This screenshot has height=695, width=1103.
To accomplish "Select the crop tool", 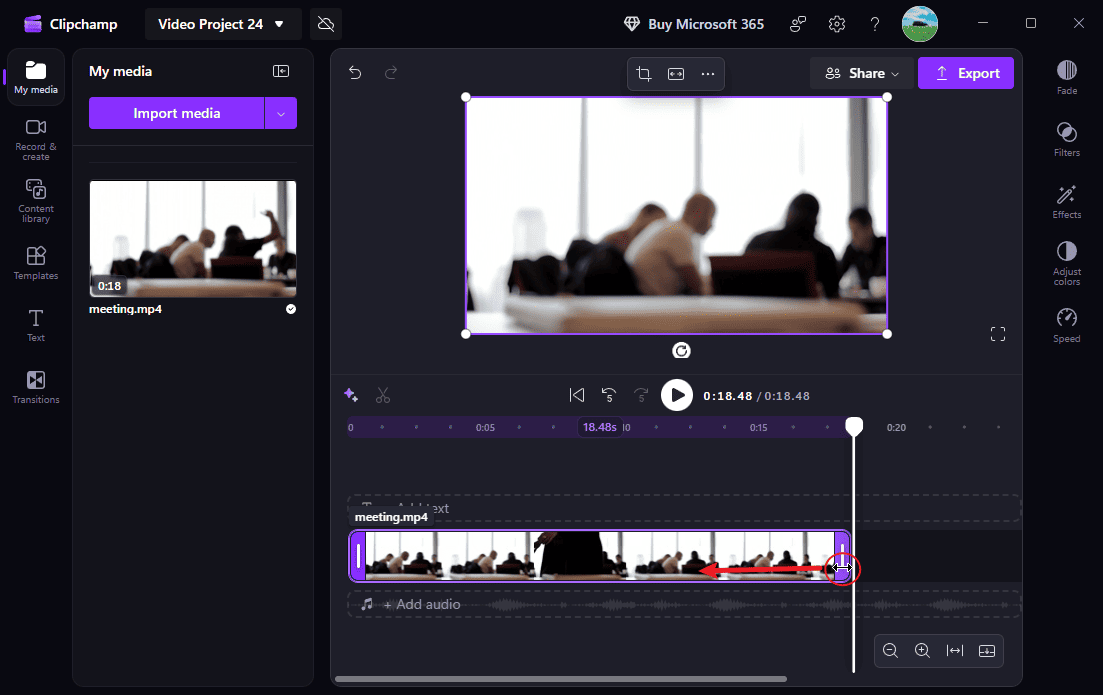I will click(x=644, y=74).
